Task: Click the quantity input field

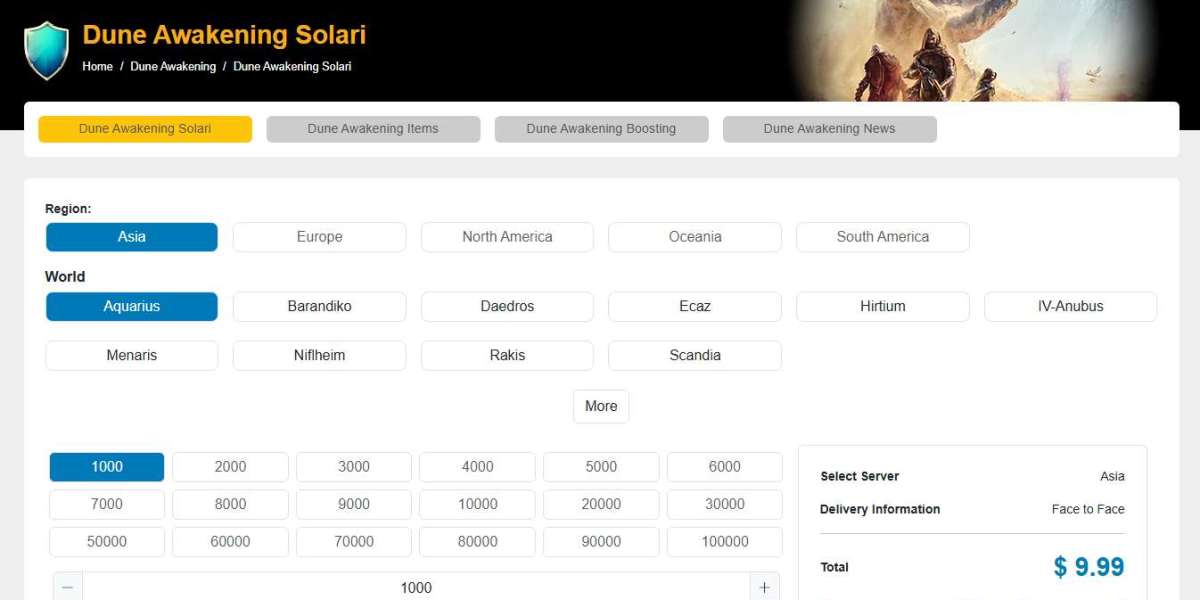Action: pos(416,587)
